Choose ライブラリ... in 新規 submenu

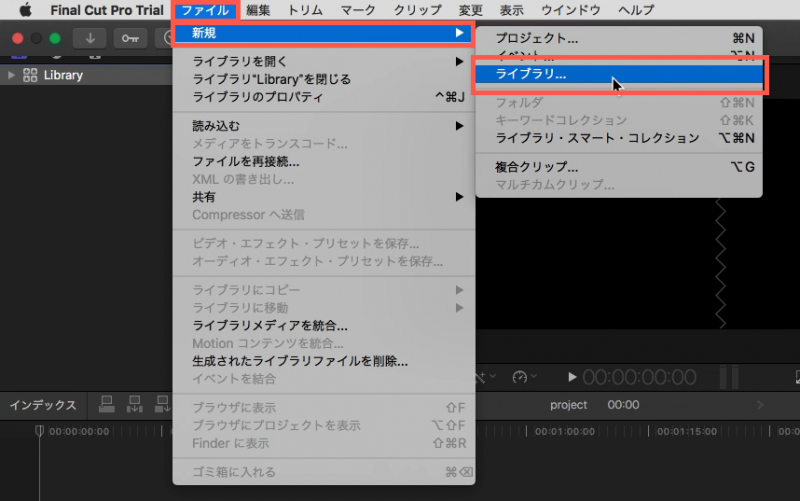point(619,74)
